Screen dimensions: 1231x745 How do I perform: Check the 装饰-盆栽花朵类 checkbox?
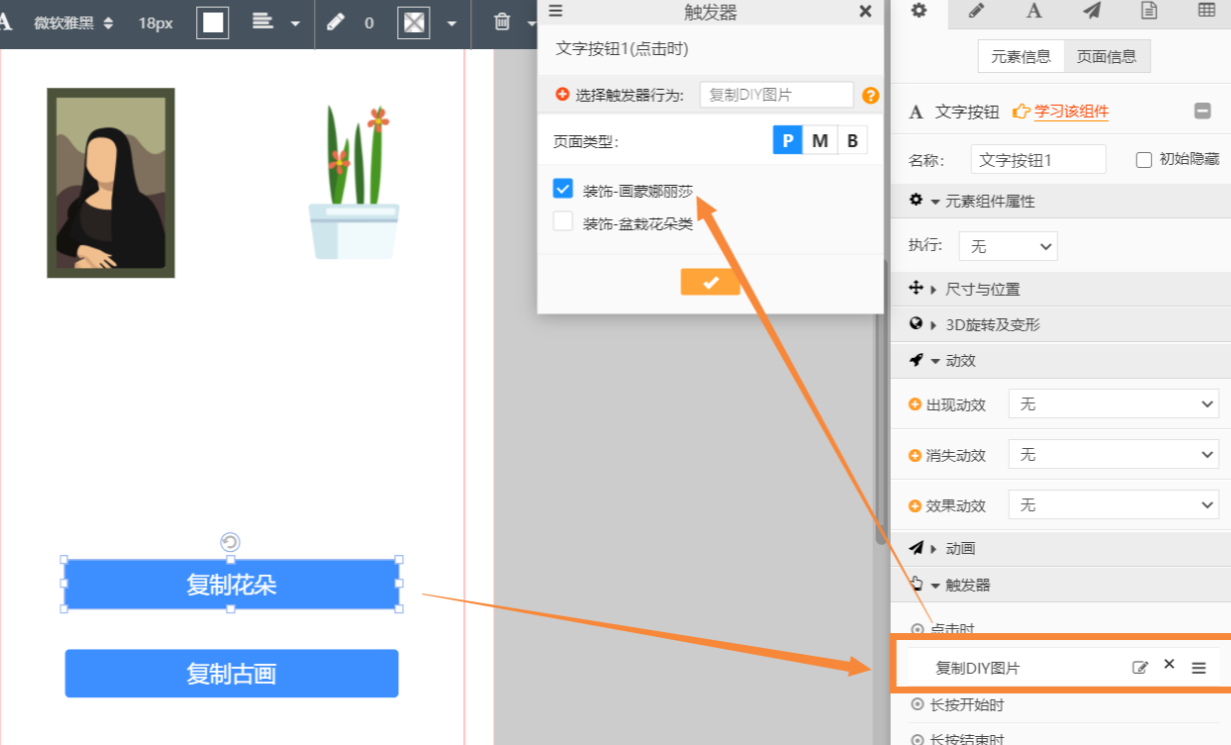coord(563,222)
